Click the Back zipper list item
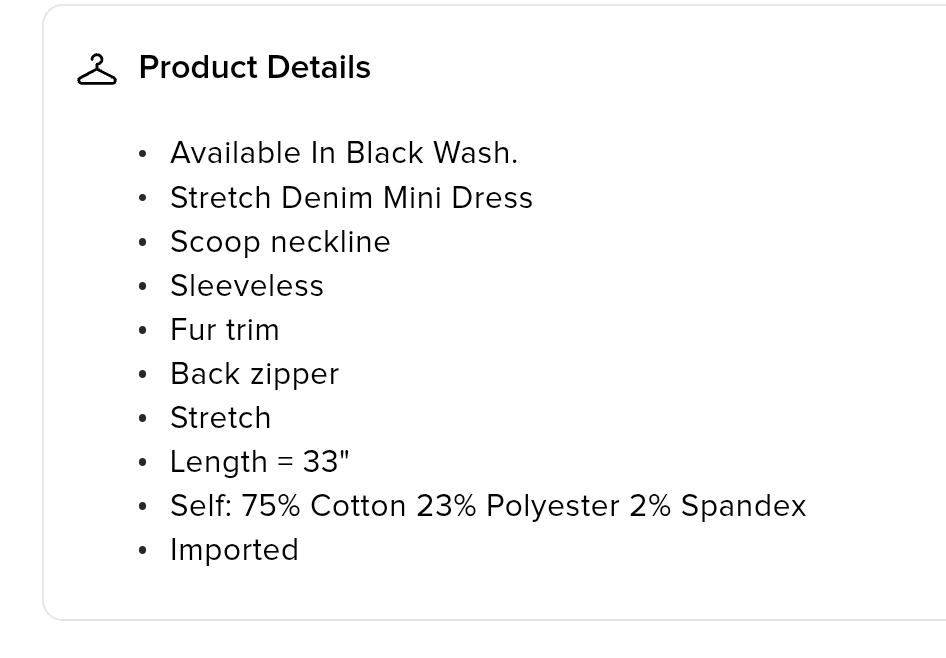 click(255, 374)
